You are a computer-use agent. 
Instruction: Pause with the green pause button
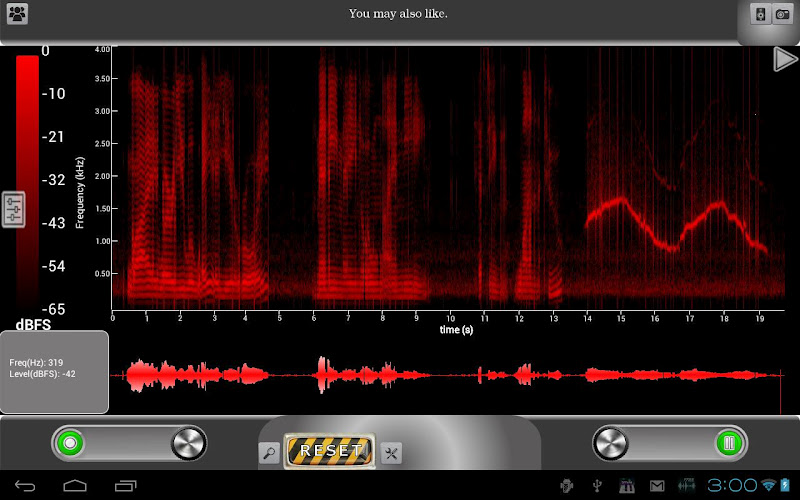(x=729, y=443)
